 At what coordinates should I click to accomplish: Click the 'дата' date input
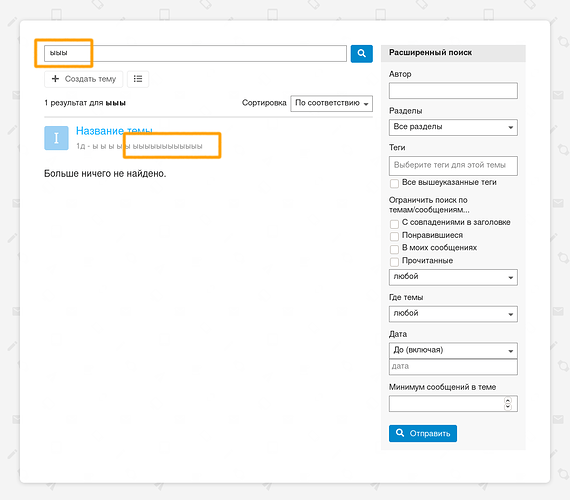[x=453, y=367]
